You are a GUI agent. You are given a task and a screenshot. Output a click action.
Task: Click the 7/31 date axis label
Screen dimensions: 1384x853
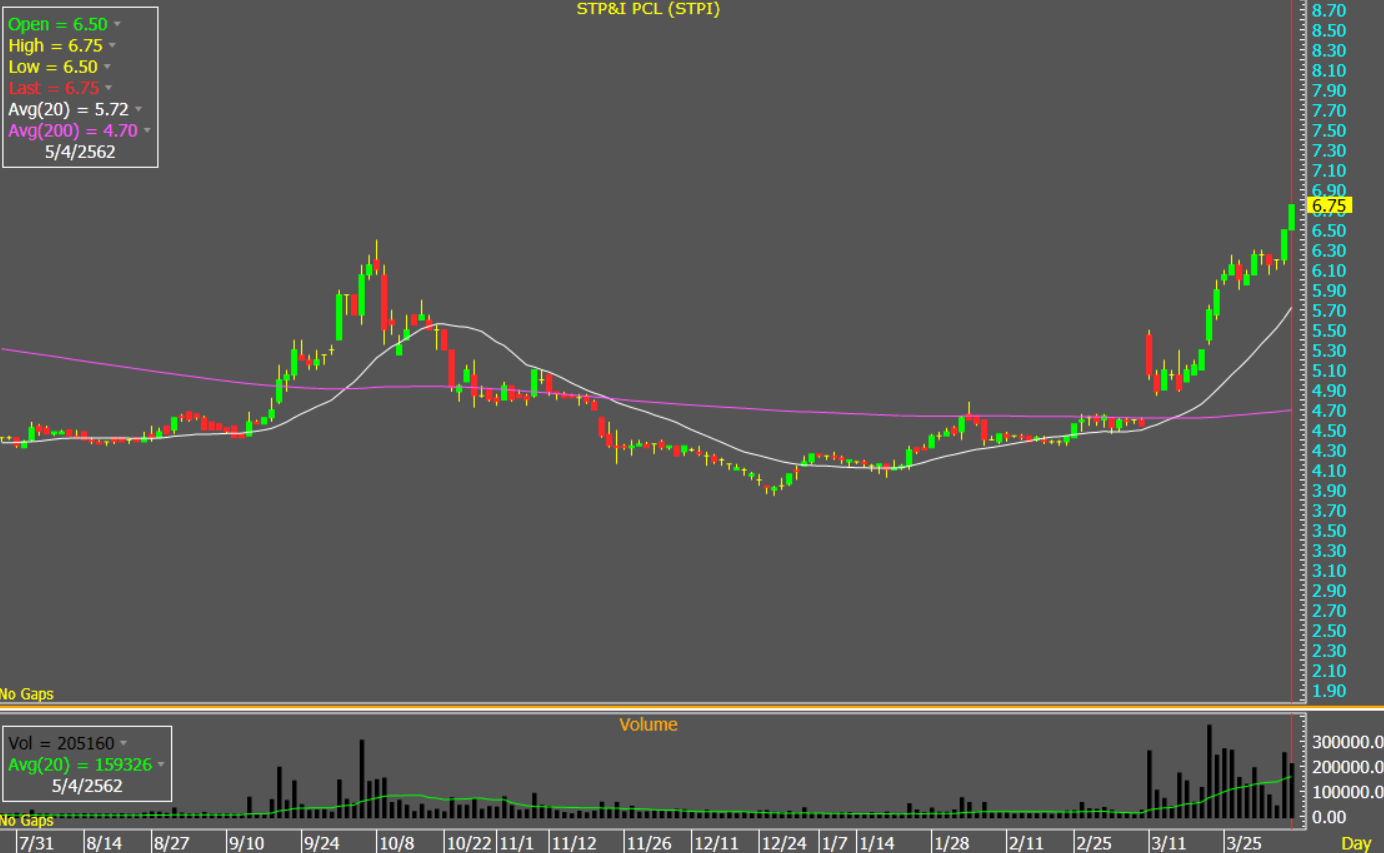(x=36, y=844)
